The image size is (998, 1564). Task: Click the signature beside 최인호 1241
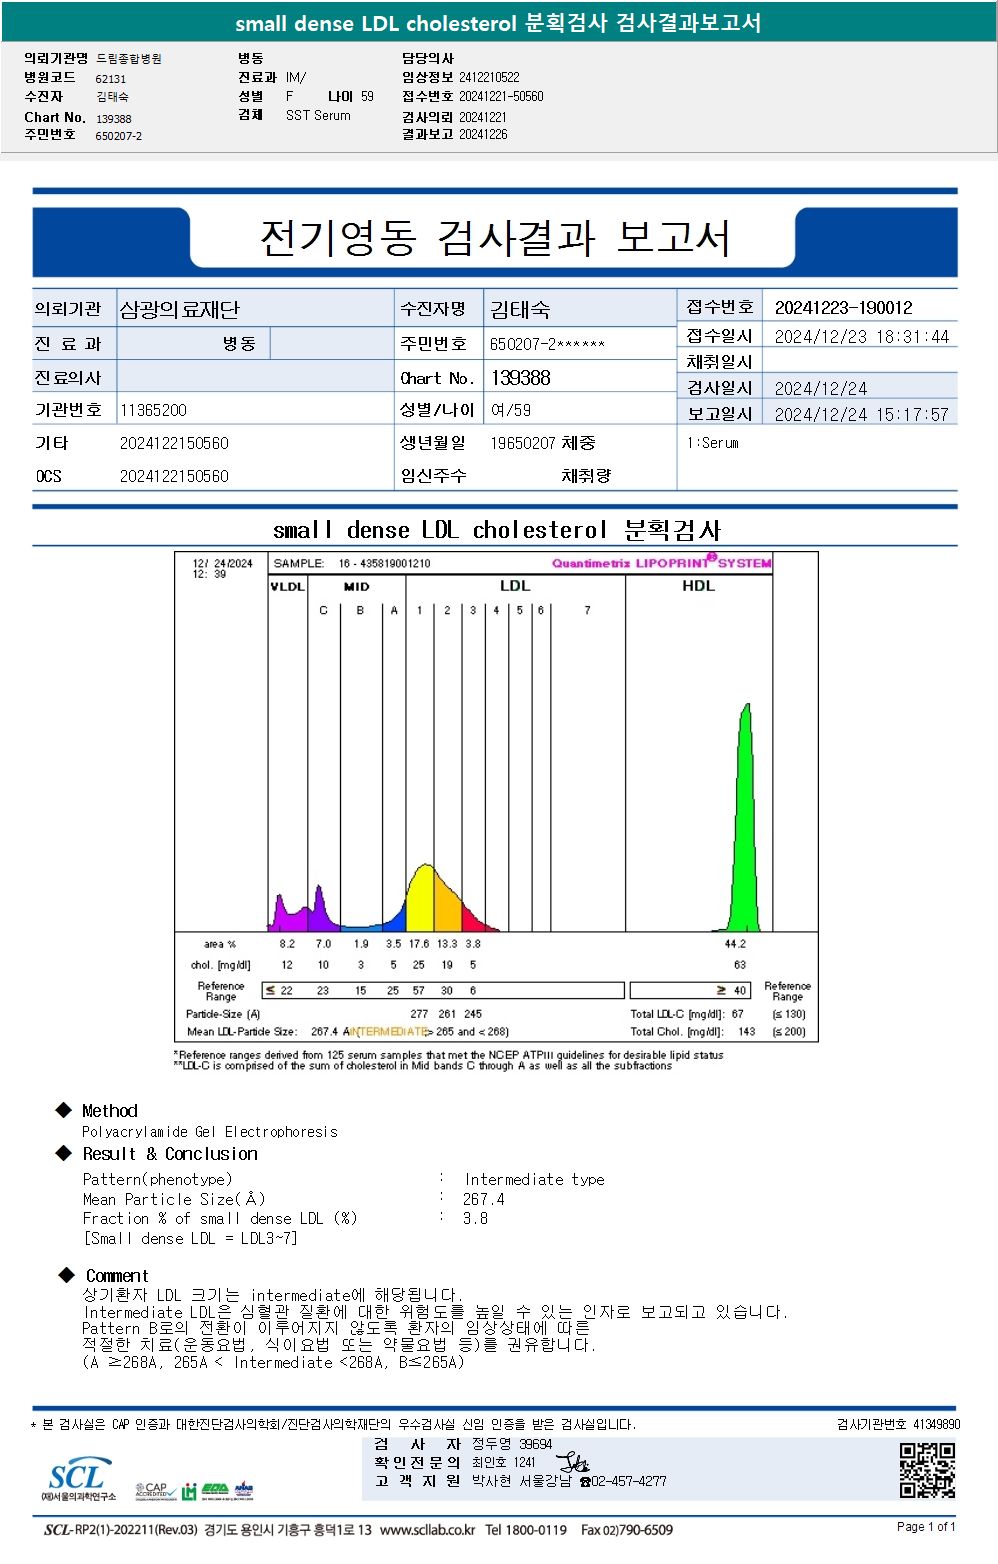click(x=571, y=1463)
